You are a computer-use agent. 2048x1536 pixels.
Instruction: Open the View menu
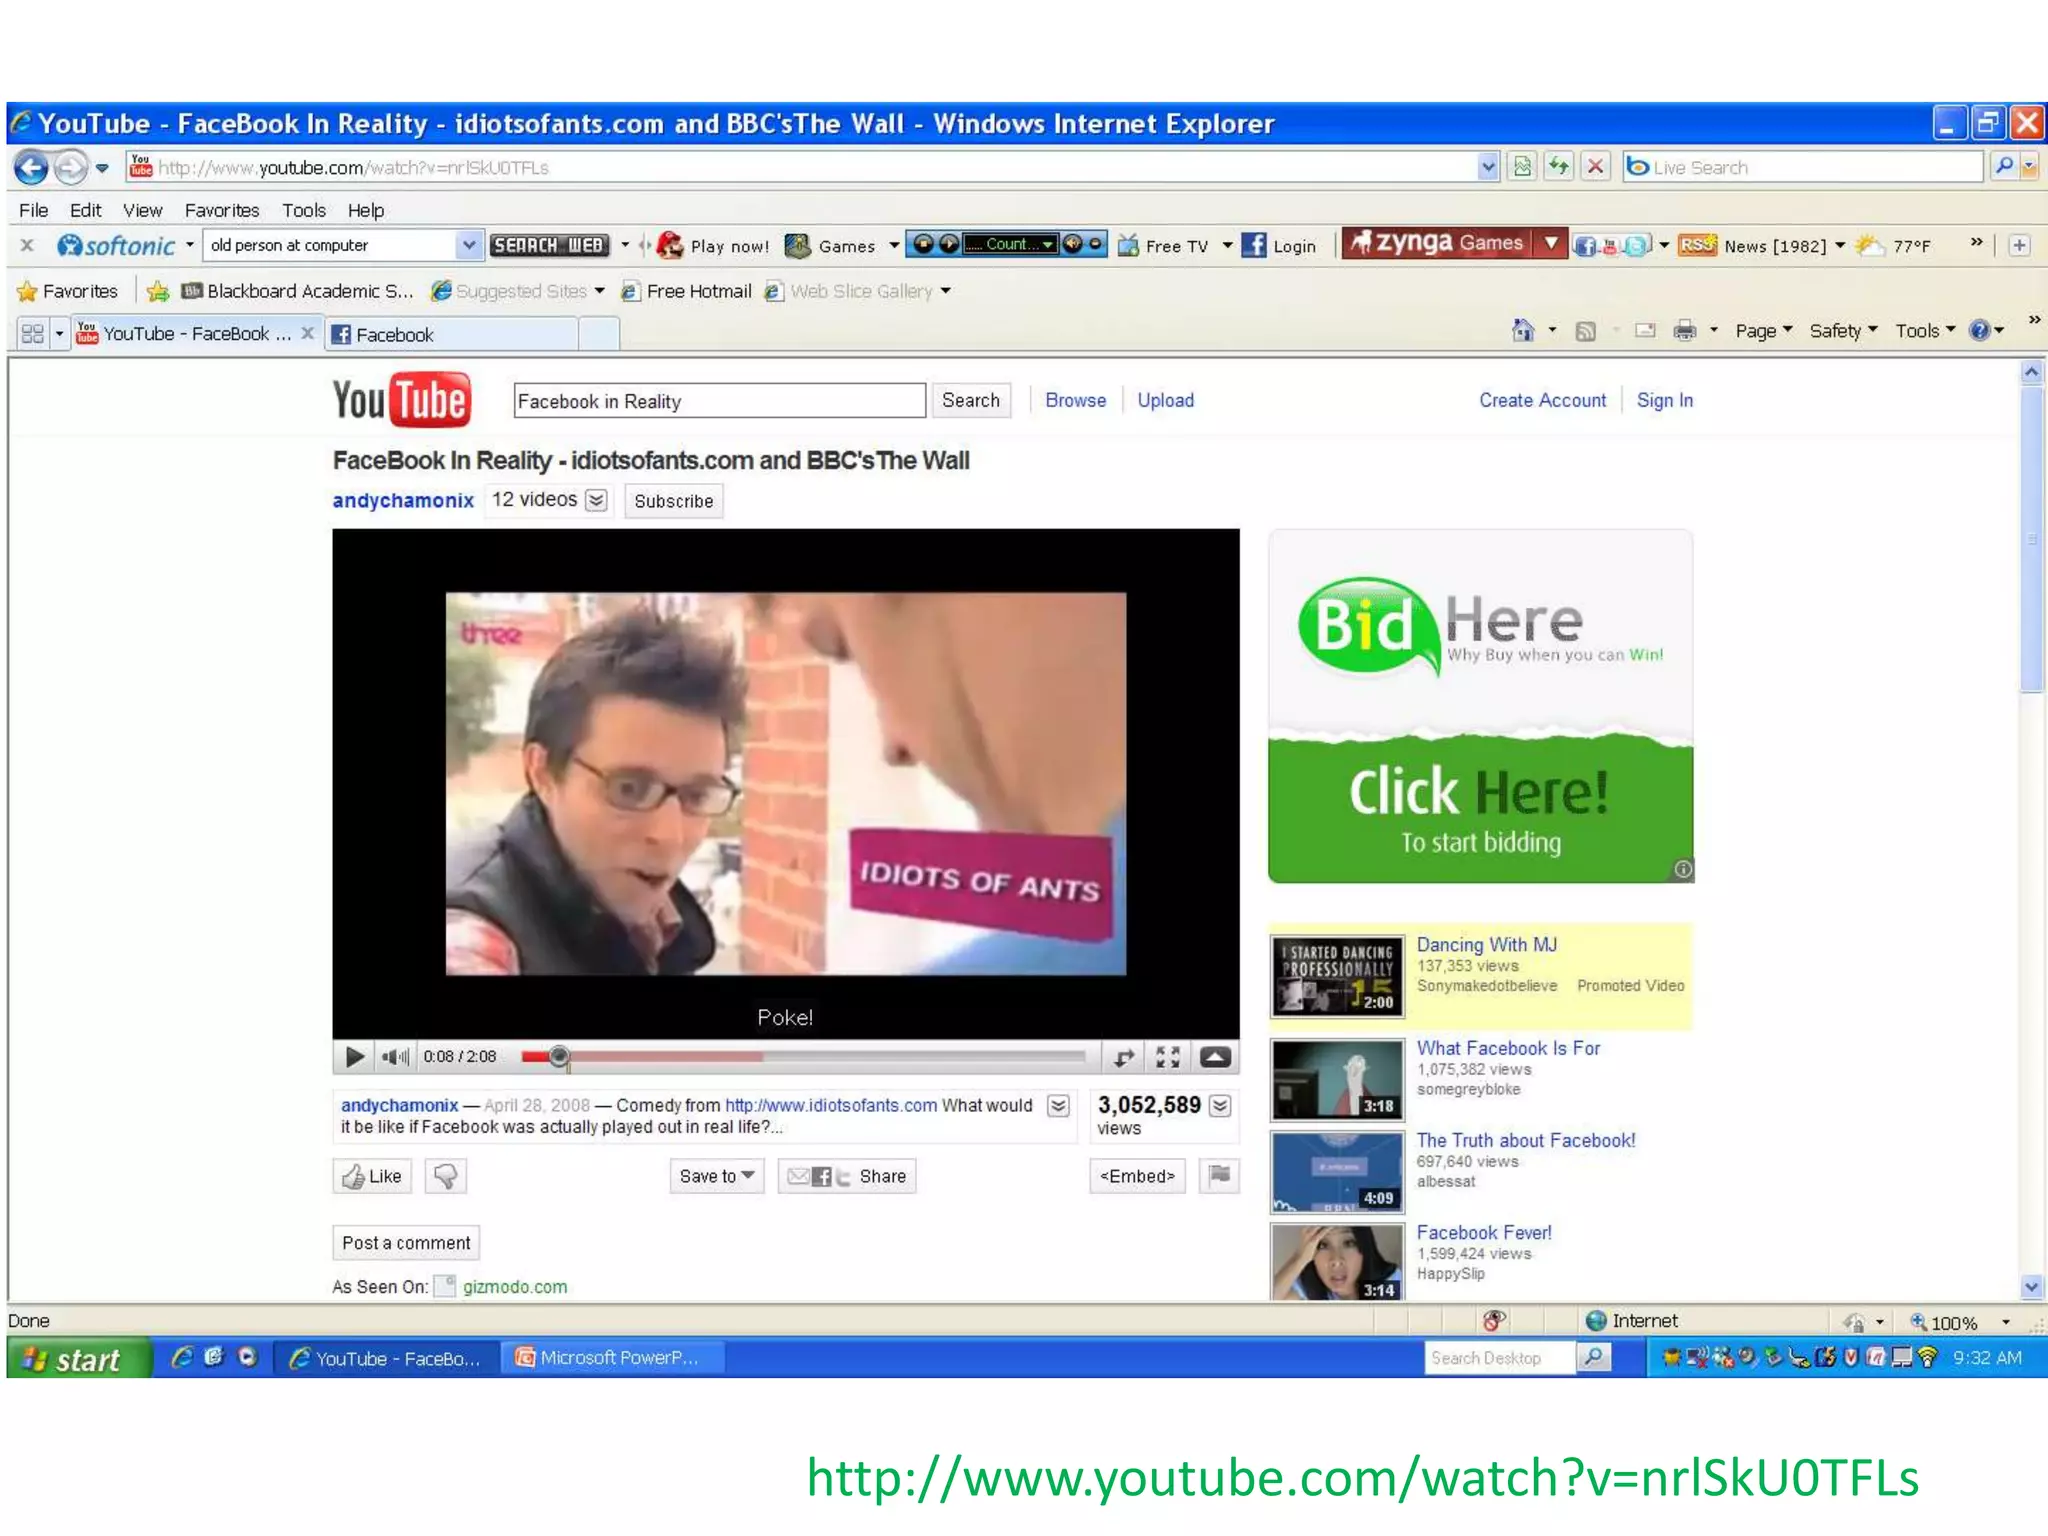[142, 210]
